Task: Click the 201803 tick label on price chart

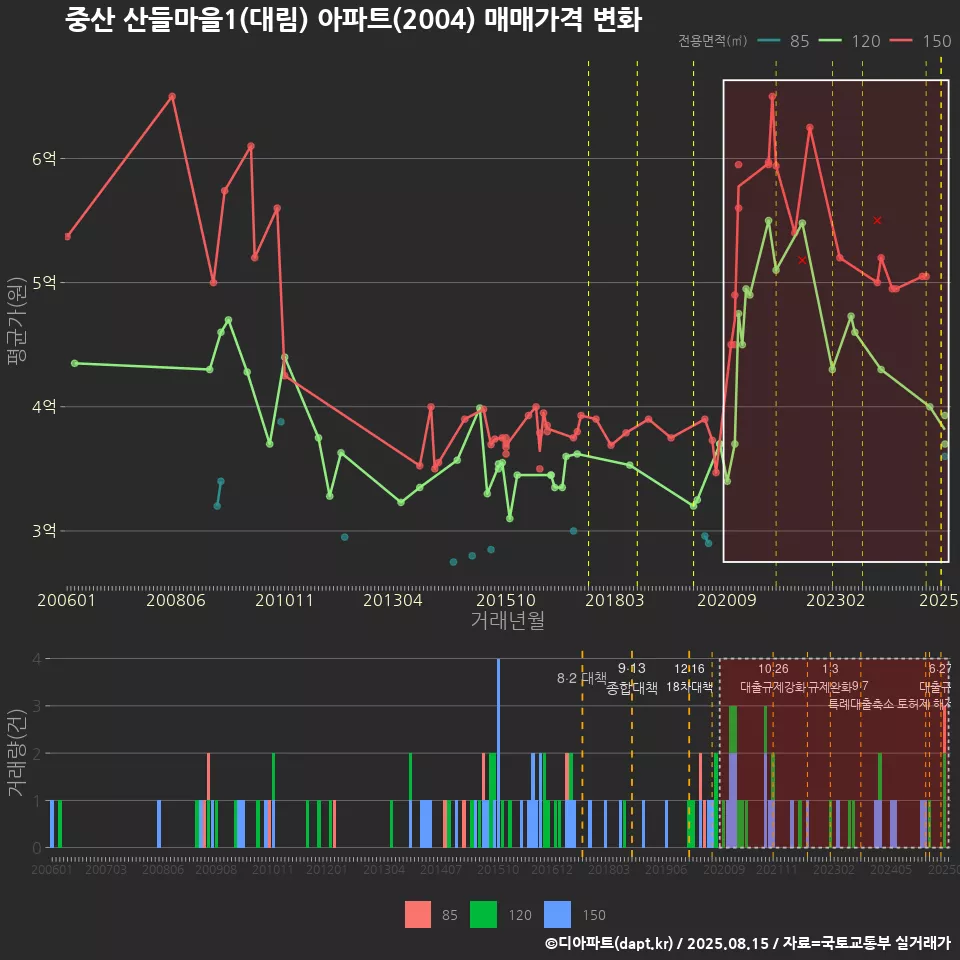Action: [615, 600]
